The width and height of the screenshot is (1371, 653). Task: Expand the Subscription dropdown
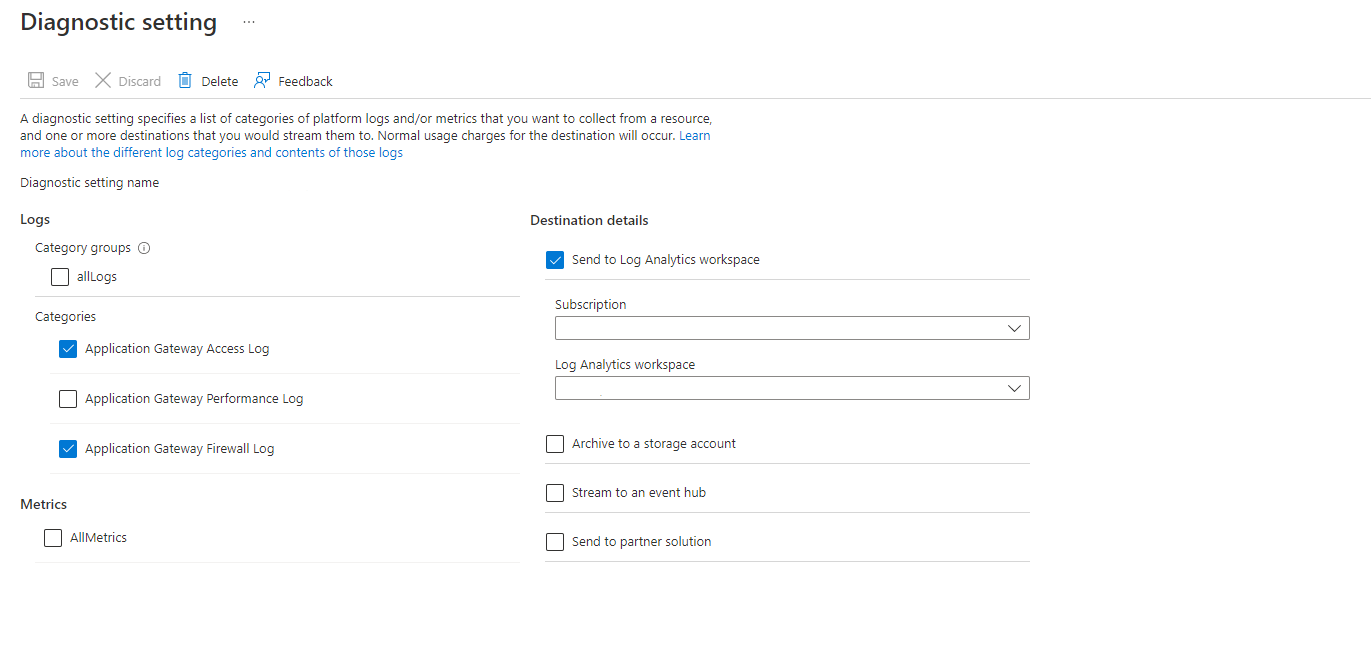pos(791,328)
